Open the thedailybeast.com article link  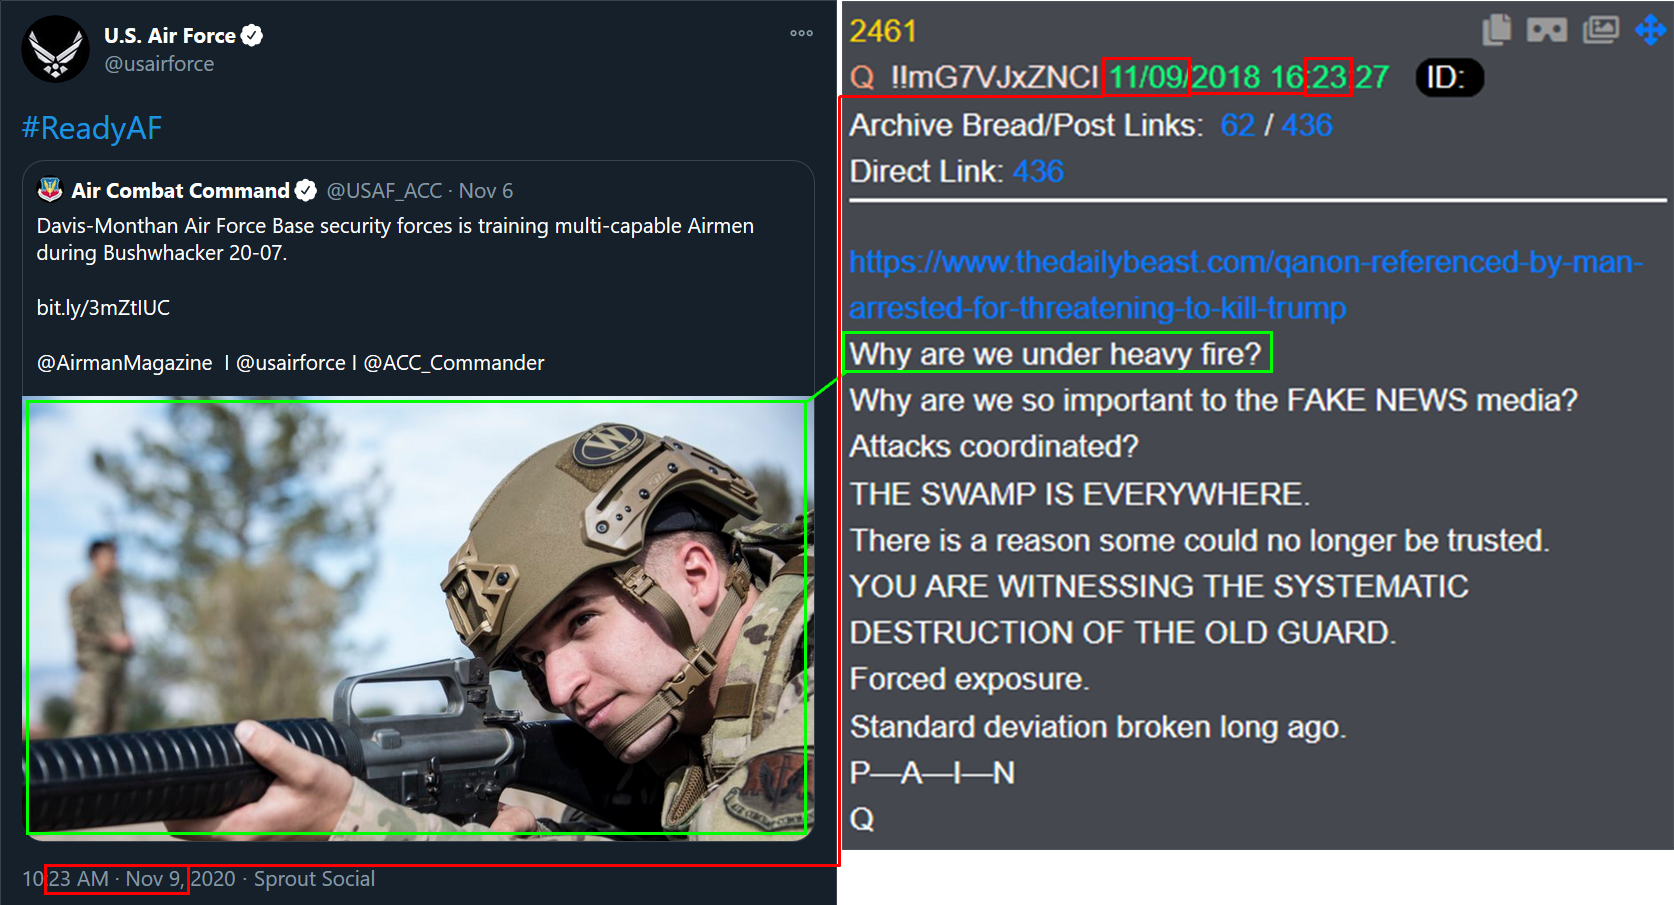click(1245, 285)
